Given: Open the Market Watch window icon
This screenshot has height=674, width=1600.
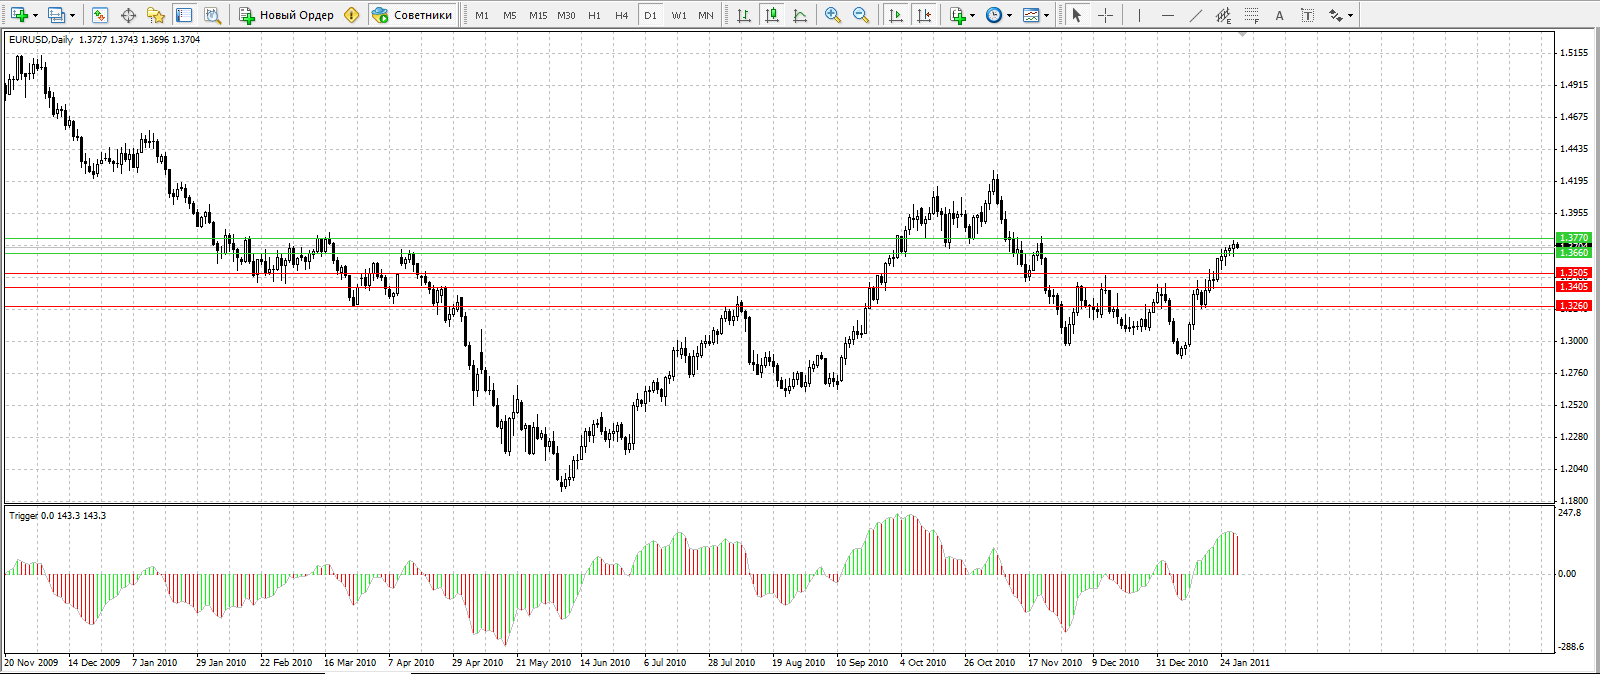Looking at the screenshot, I should (x=99, y=15).
